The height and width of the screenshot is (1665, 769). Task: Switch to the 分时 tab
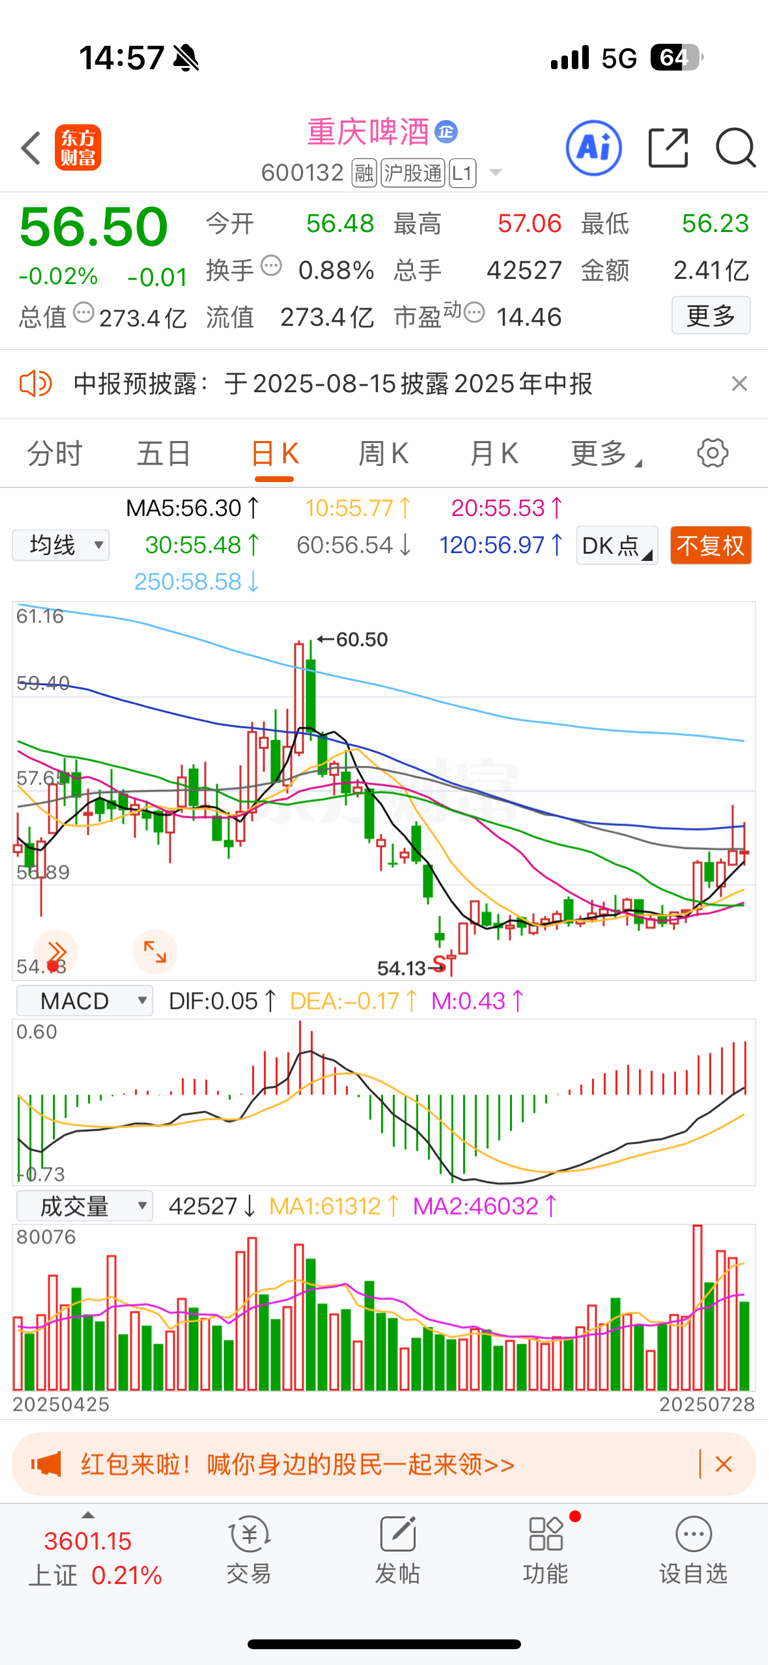55,454
